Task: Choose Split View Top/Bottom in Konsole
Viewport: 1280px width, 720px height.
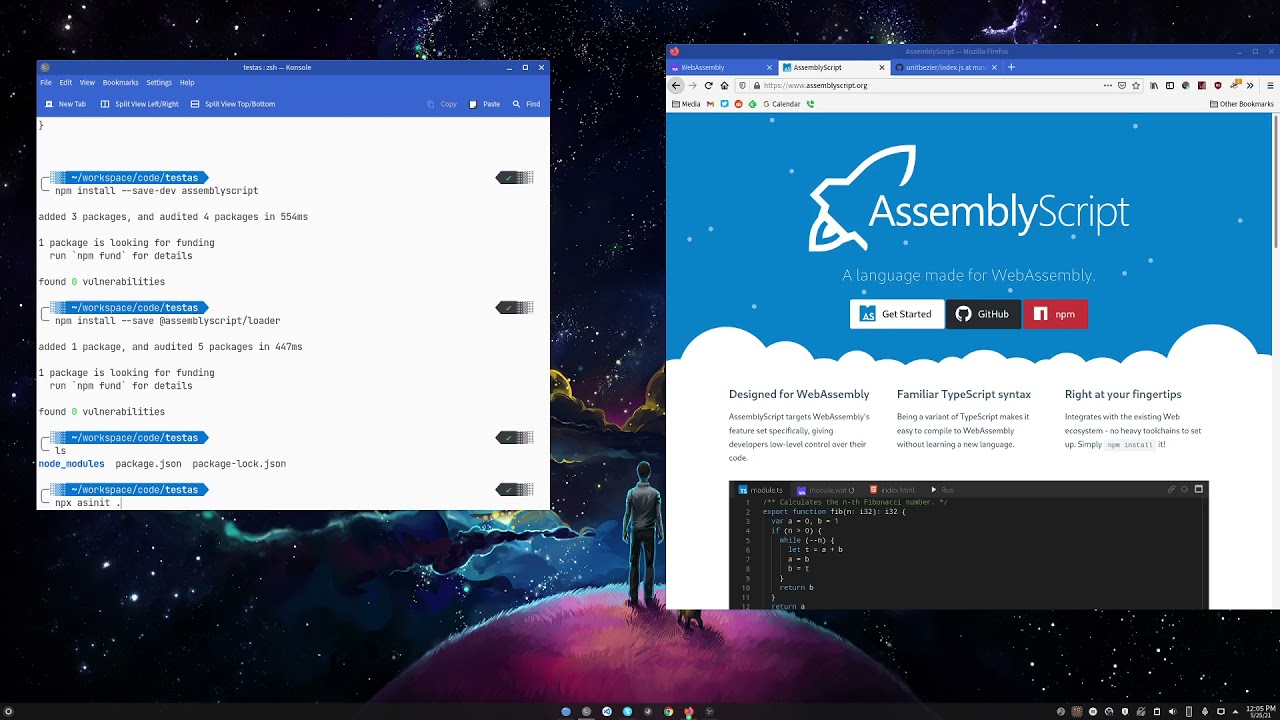Action: click(232, 104)
